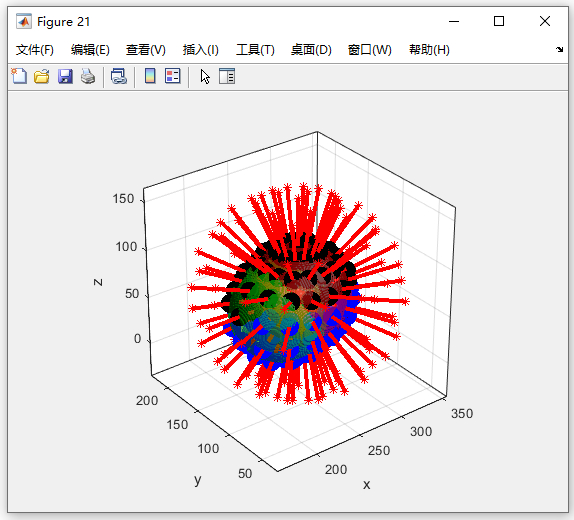Open a file with the folder icon

click(42, 77)
